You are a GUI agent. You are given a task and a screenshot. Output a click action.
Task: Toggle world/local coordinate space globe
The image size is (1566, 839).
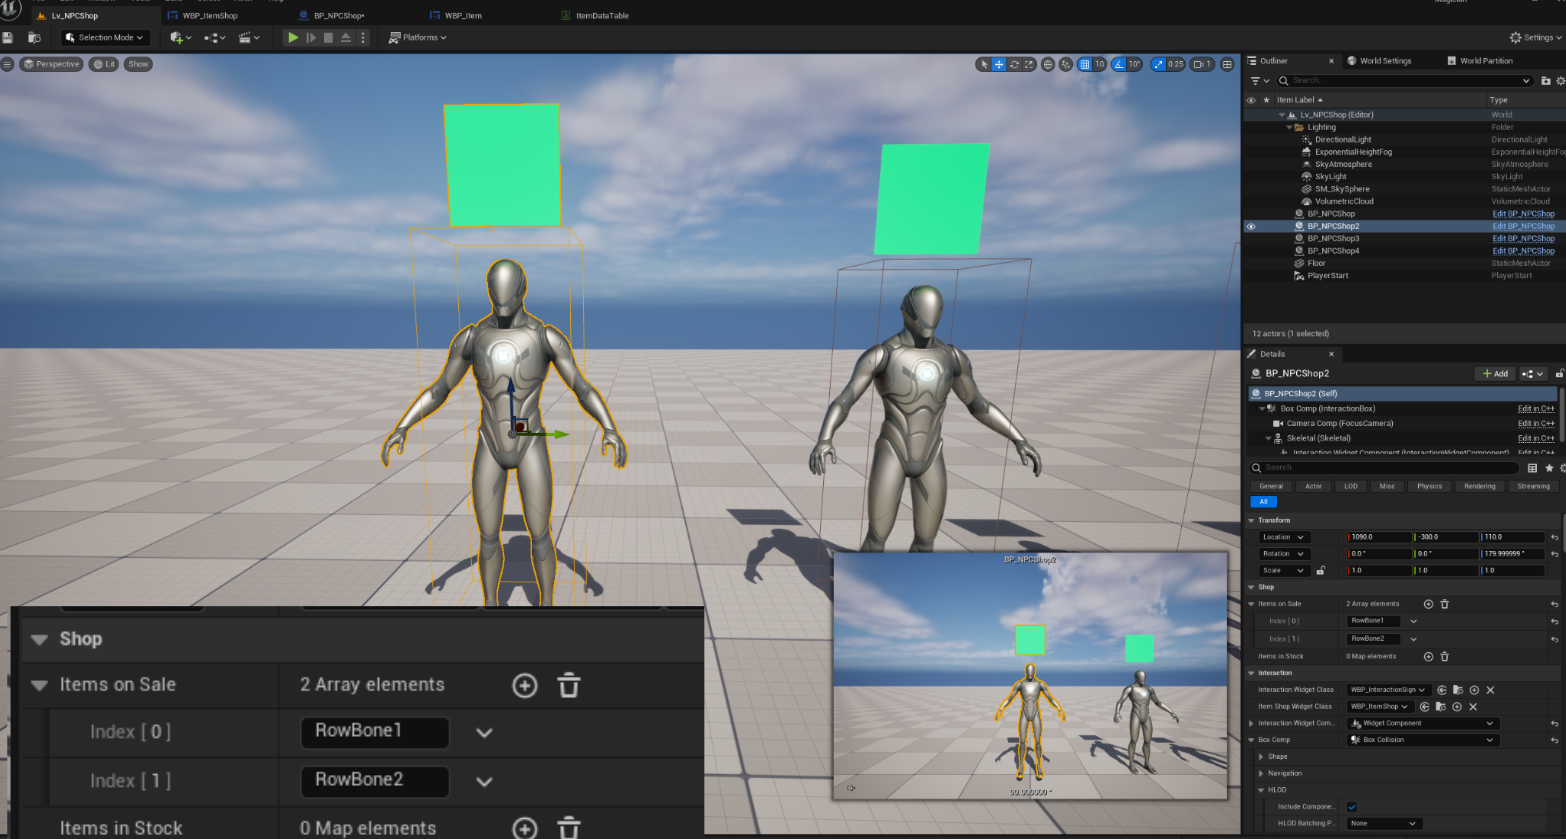[x=1048, y=64]
